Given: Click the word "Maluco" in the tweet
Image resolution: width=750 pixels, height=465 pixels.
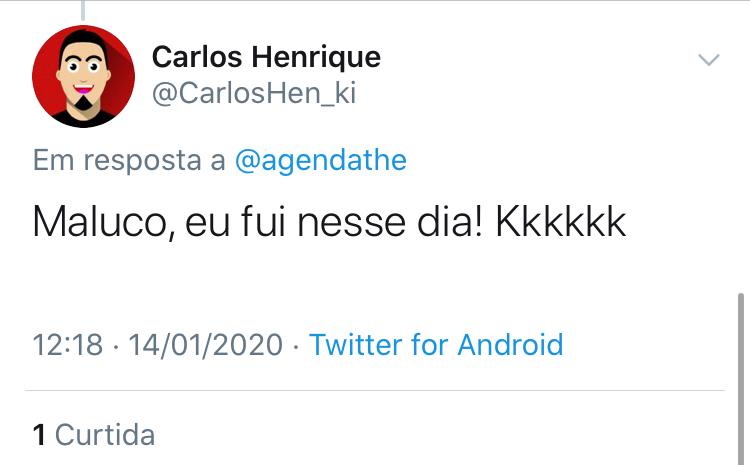Looking at the screenshot, I should coord(93,221).
